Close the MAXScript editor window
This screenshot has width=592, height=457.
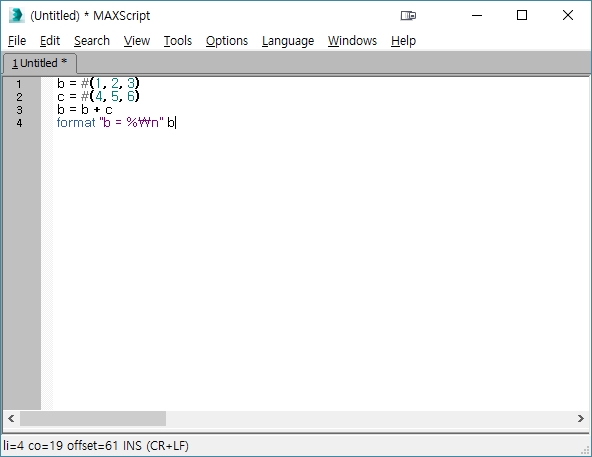point(567,15)
